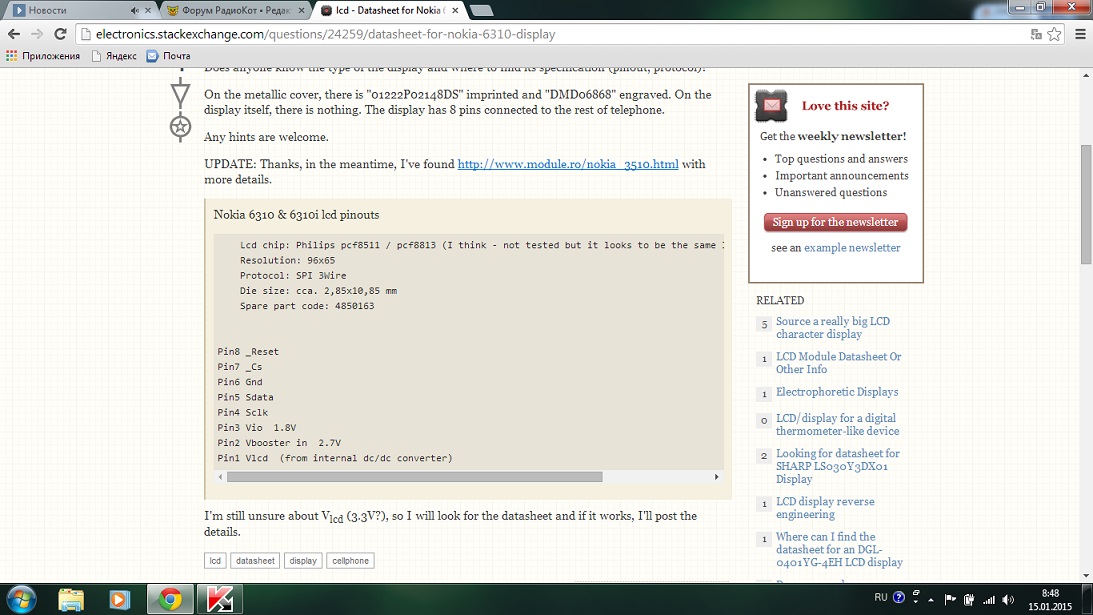Open related question Source a really big LCD
The width and height of the screenshot is (1093, 615).
(x=833, y=328)
